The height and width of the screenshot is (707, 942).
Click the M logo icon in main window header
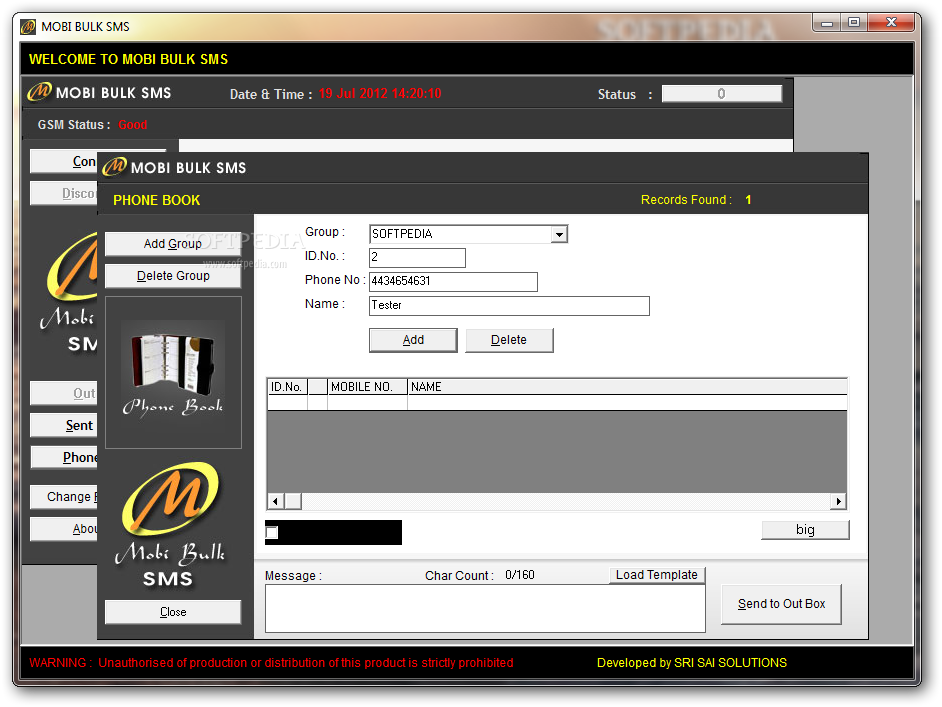(40, 92)
